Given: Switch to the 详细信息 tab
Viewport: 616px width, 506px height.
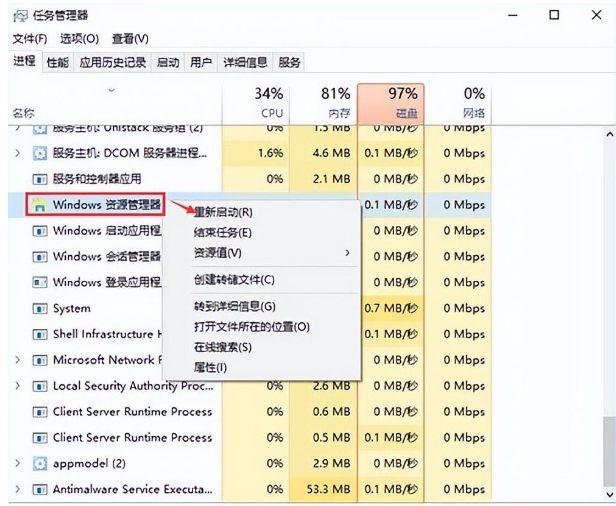Looking at the screenshot, I should 245,62.
